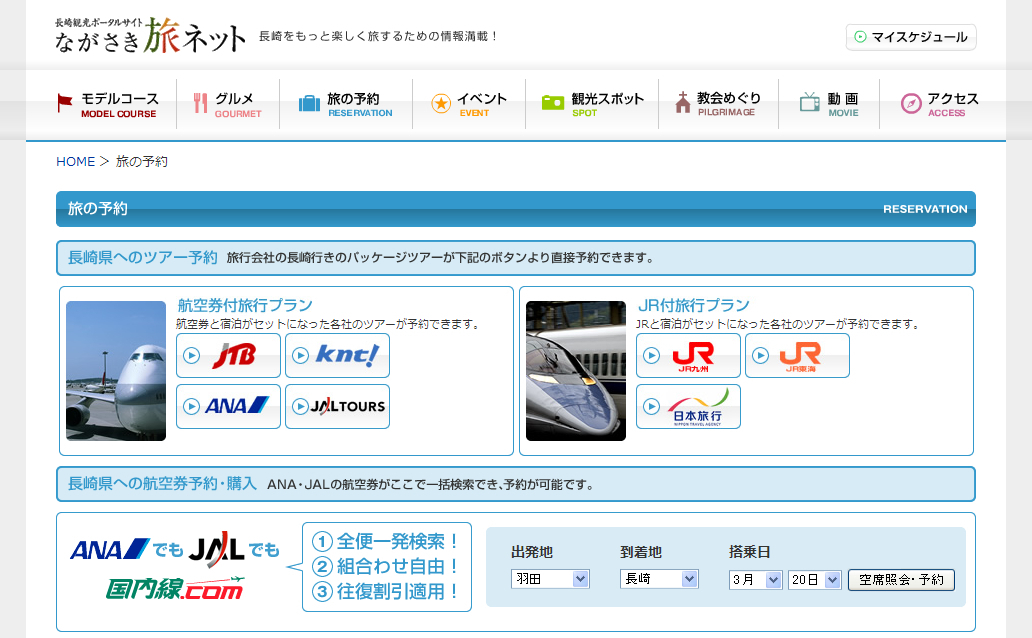Expand the 到着地 arrival dropdown showing 長崎
This screenshot has height=638, width=1032.
click(659, 579)
